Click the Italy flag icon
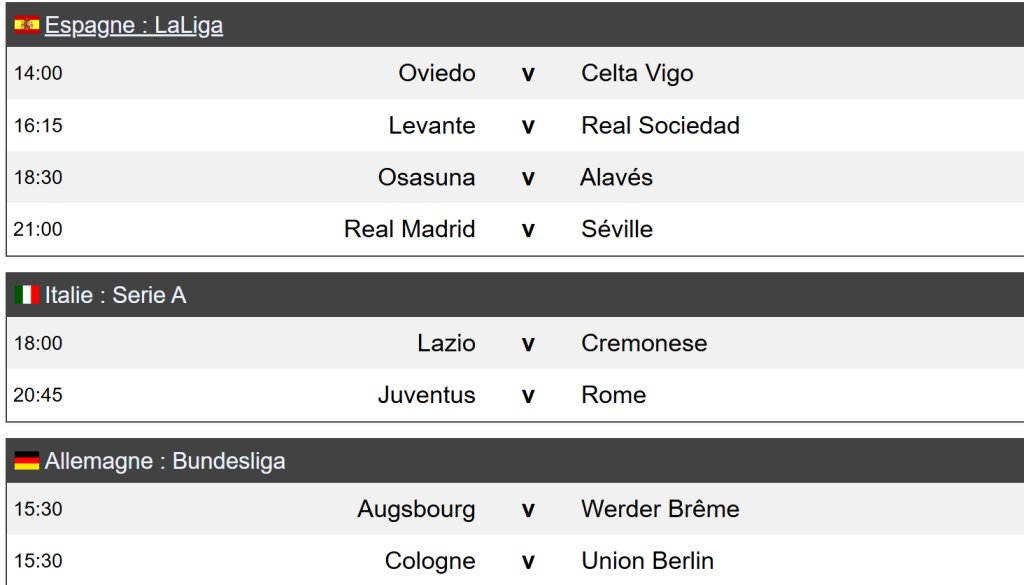 (27, 296)
